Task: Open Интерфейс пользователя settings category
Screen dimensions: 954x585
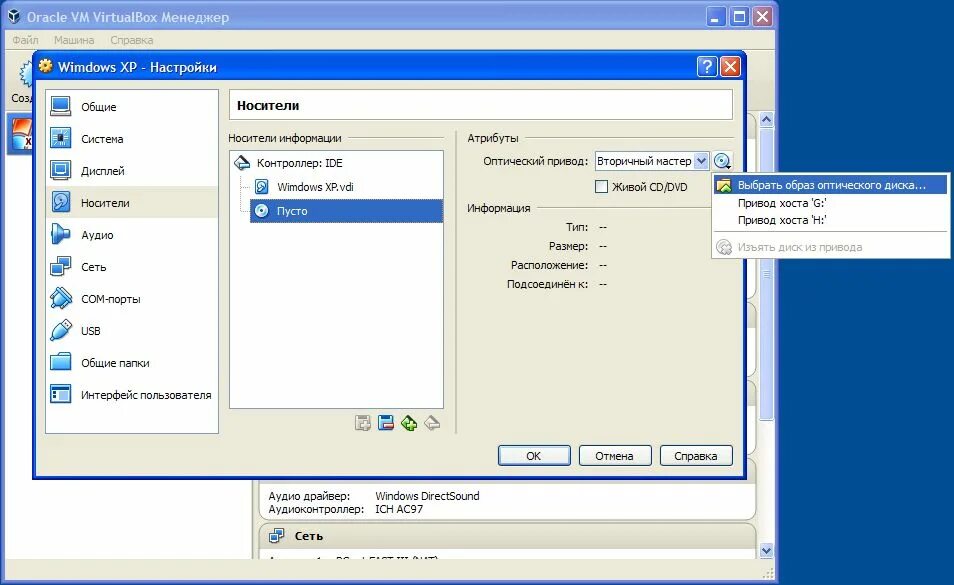Action: pyautogui.click(x=131, y=395)
